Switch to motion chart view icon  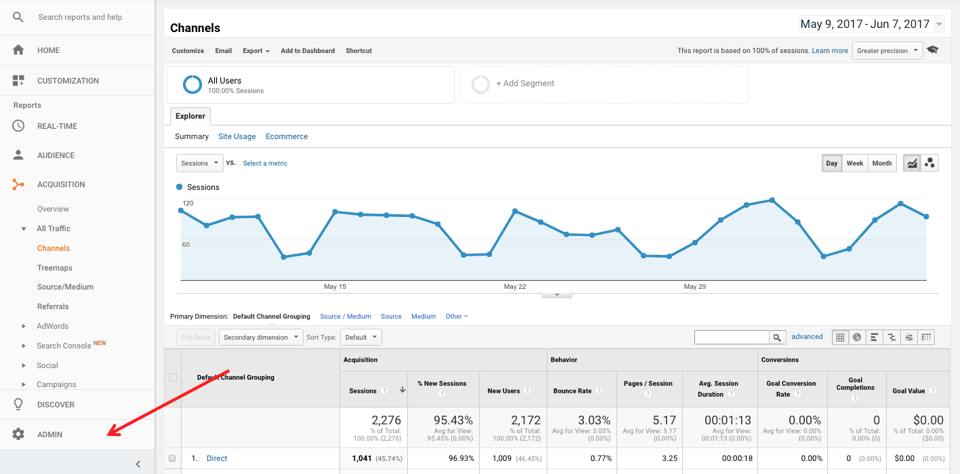(930, 163)
